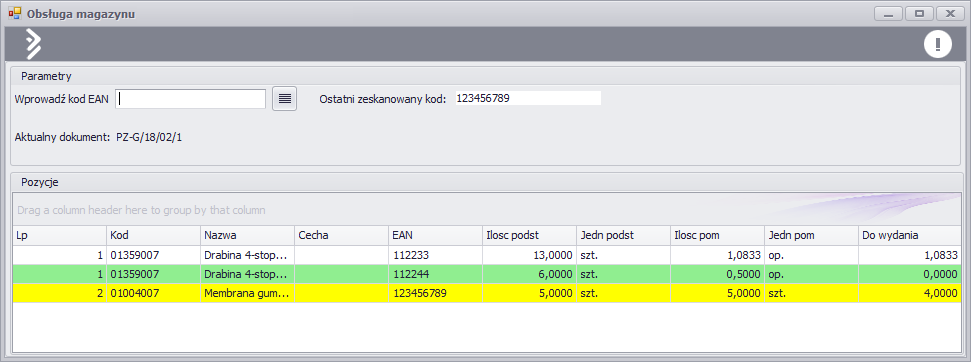Click the 4,0000 Do wydania cell
Viewport: 971px width, 362px height.
pyautogui.click(x=910, y=293)
